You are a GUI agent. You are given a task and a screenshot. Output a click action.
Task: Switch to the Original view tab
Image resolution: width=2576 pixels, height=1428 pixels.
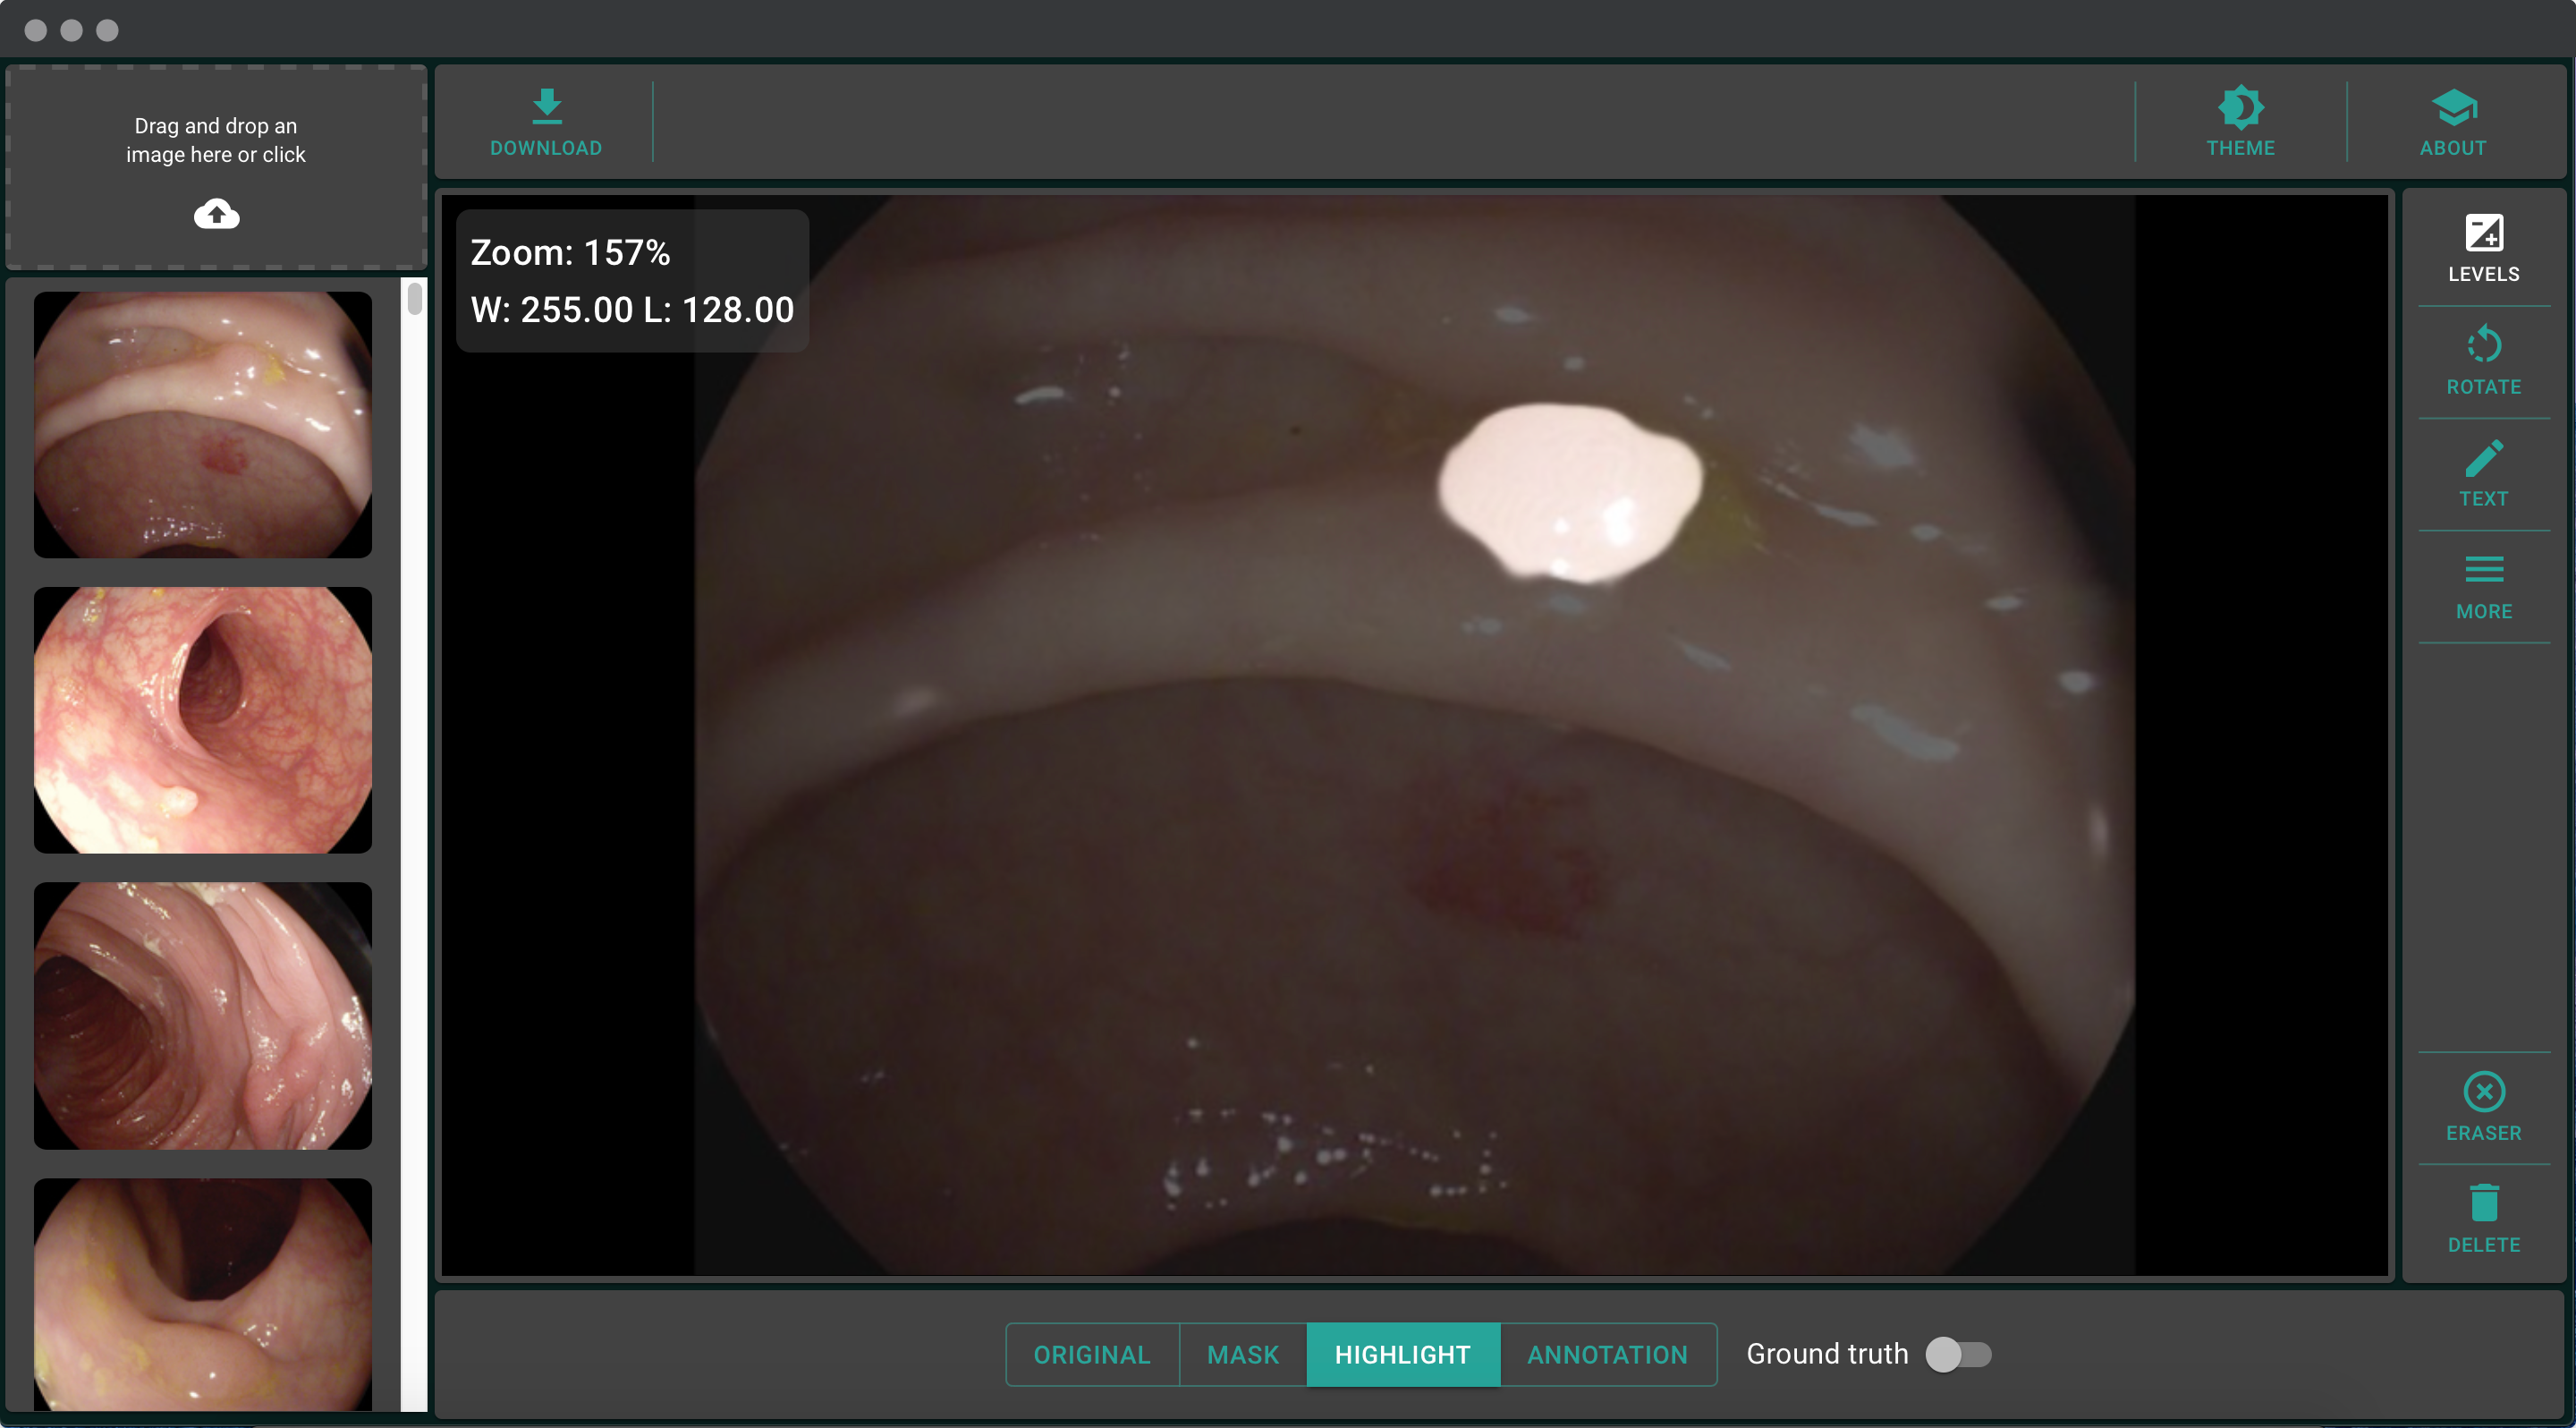click(1091, 1354)
